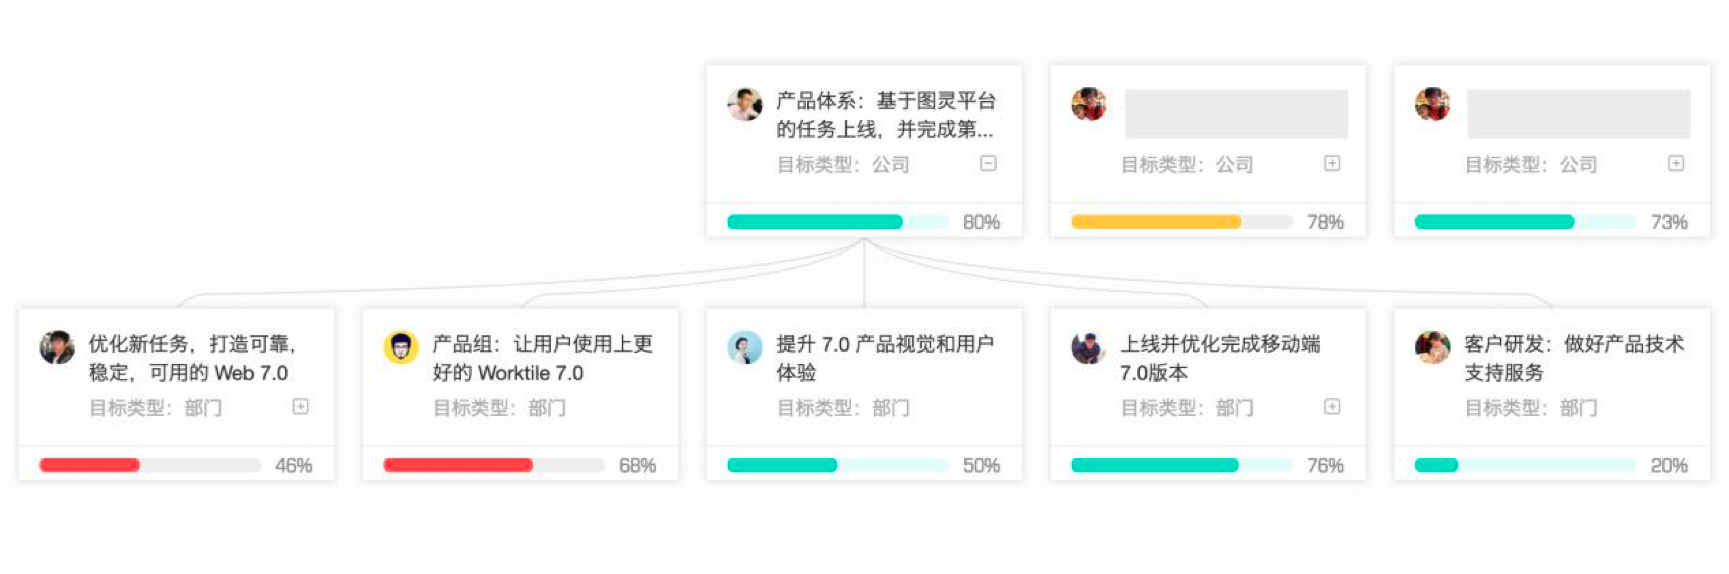Click owner avatar of 客户研发 goal
This screenshot has width=1729, height=574.
tap(1433, 347)
